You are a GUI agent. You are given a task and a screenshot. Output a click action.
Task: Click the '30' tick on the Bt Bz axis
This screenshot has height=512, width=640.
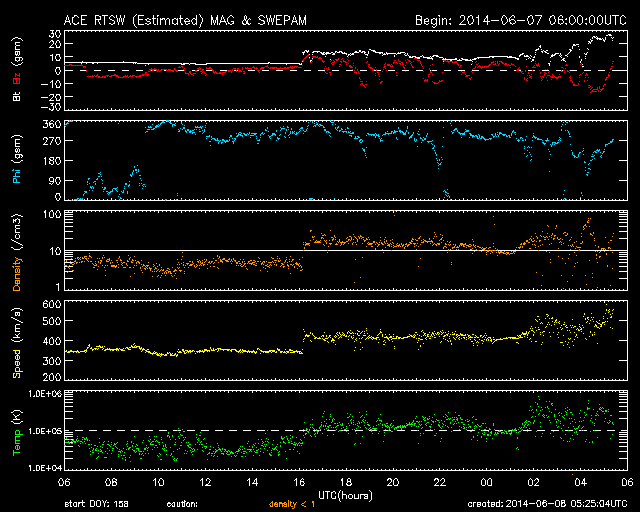[55, 34]
